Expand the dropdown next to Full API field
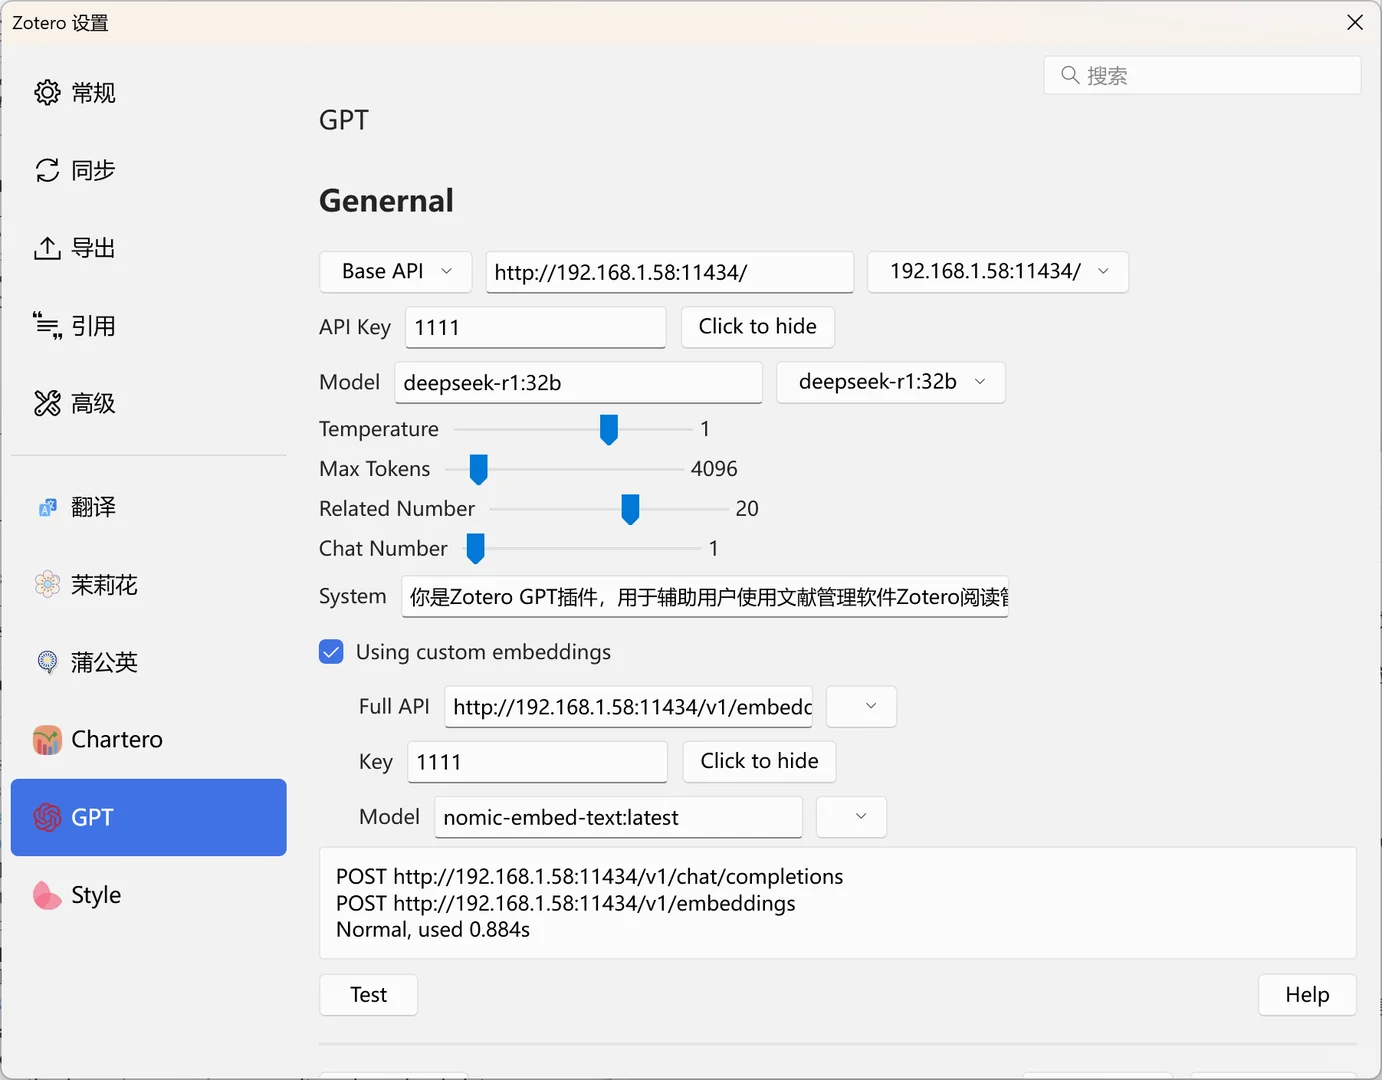The image size is (1382, 1080). click(x=862, y=707)
